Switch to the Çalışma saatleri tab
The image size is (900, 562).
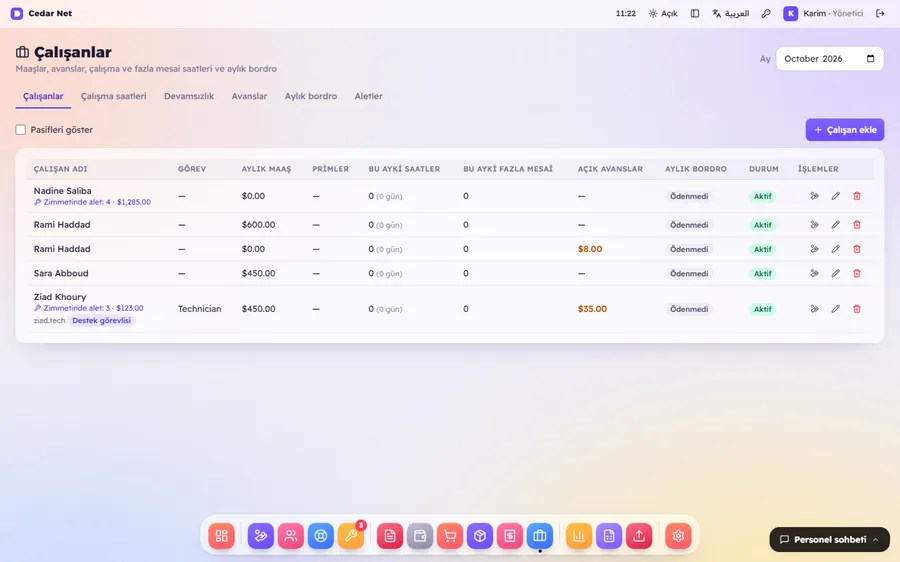(114, 96)
